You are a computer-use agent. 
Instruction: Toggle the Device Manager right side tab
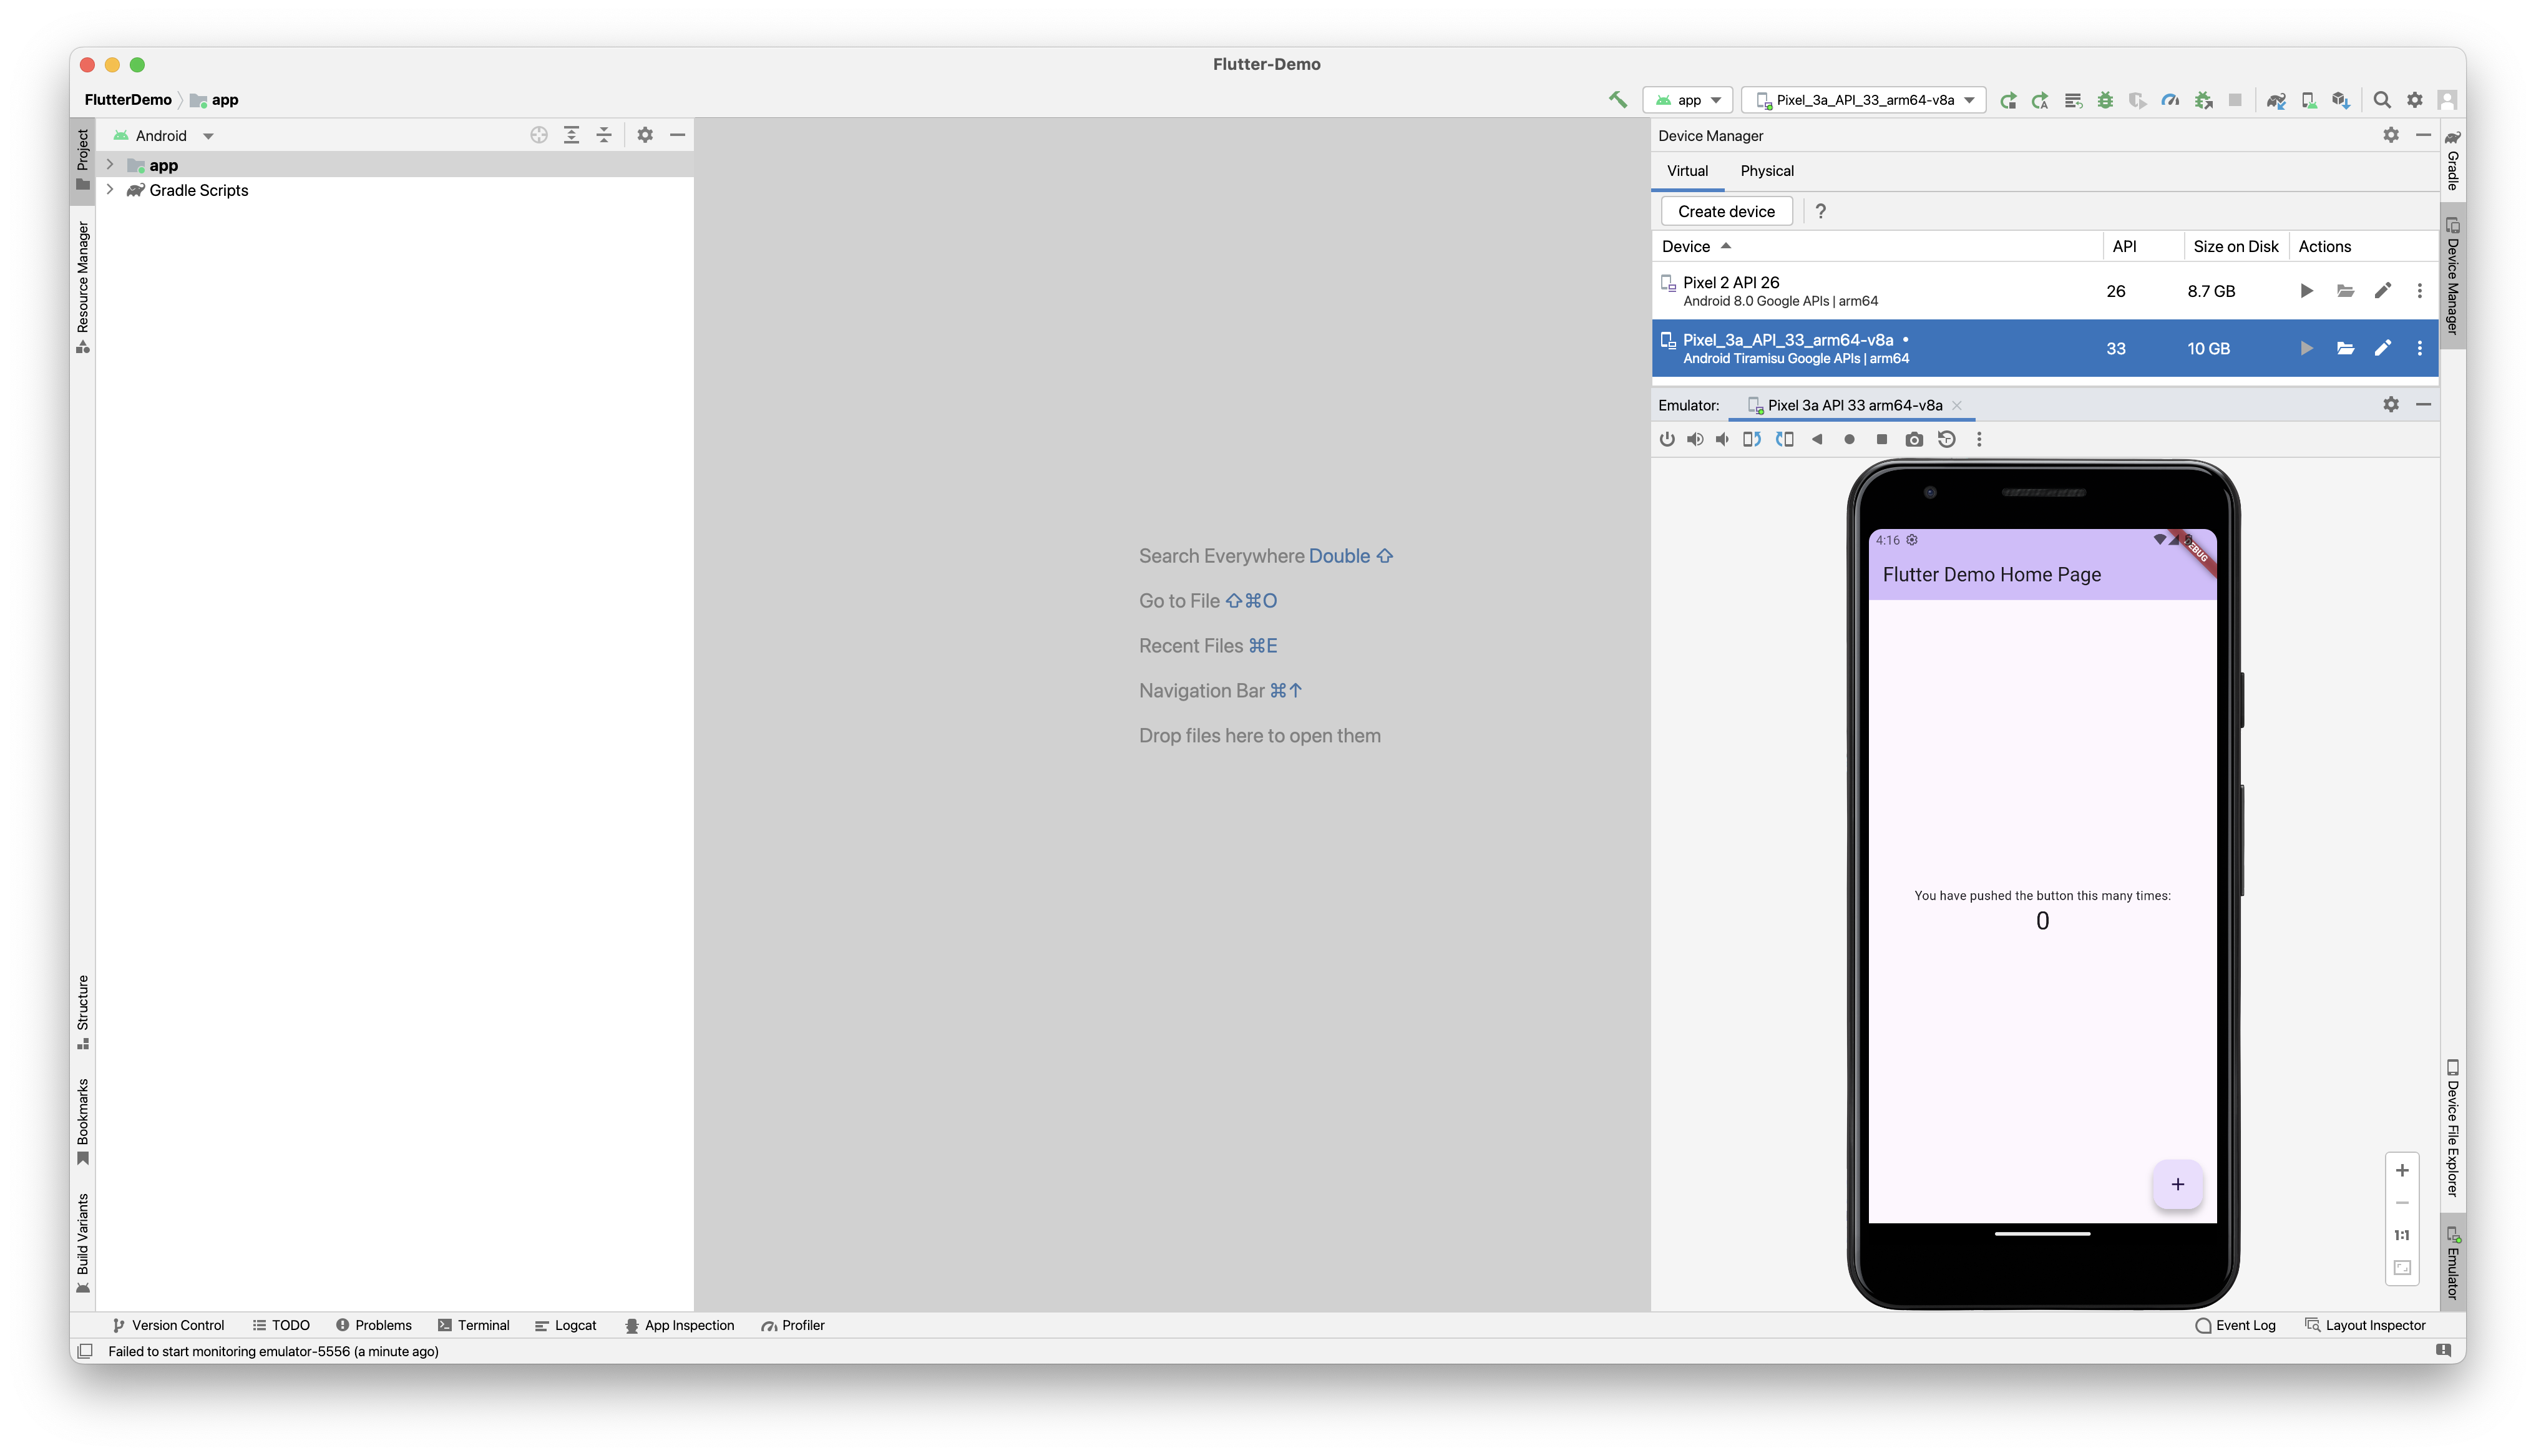click(2453, 275)
